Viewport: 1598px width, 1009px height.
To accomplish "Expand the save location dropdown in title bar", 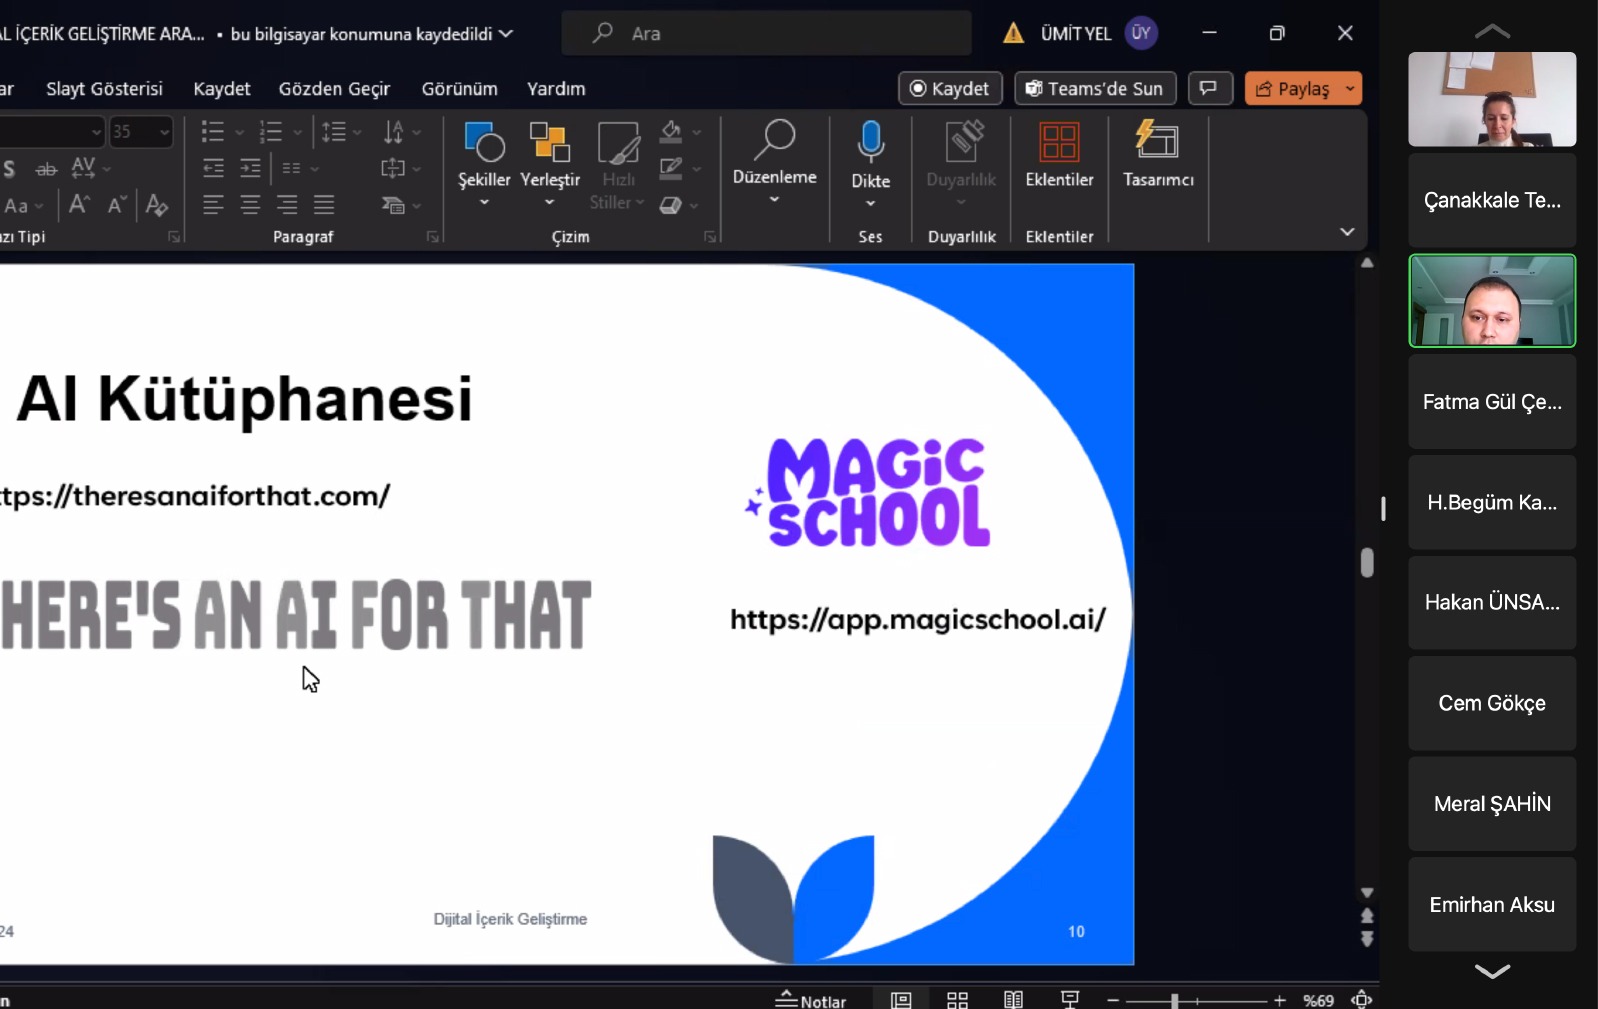I will click(507, 33).
